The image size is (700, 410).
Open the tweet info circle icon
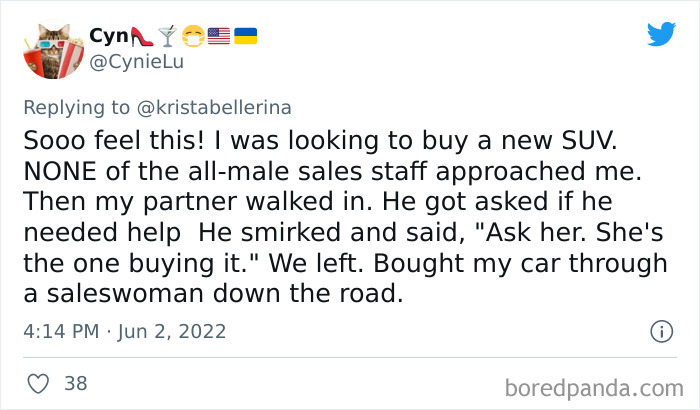[660, 330]
